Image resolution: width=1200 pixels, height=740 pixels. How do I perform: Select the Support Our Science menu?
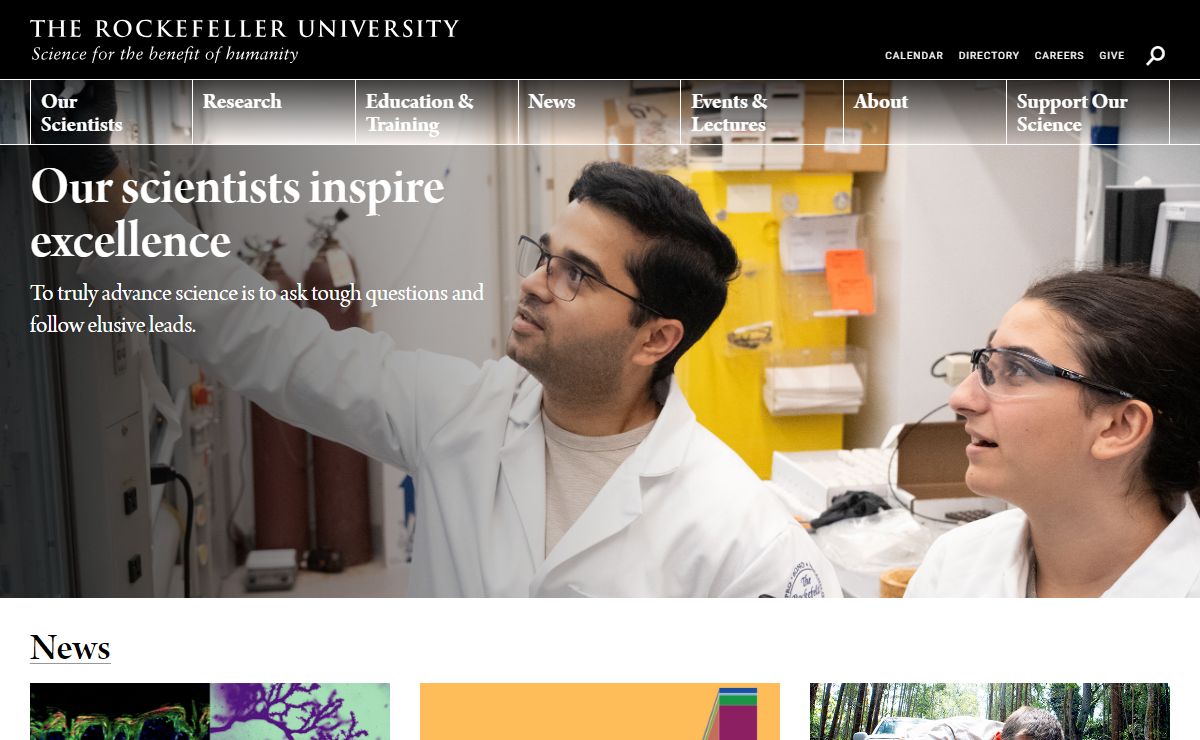point(1088,112)
